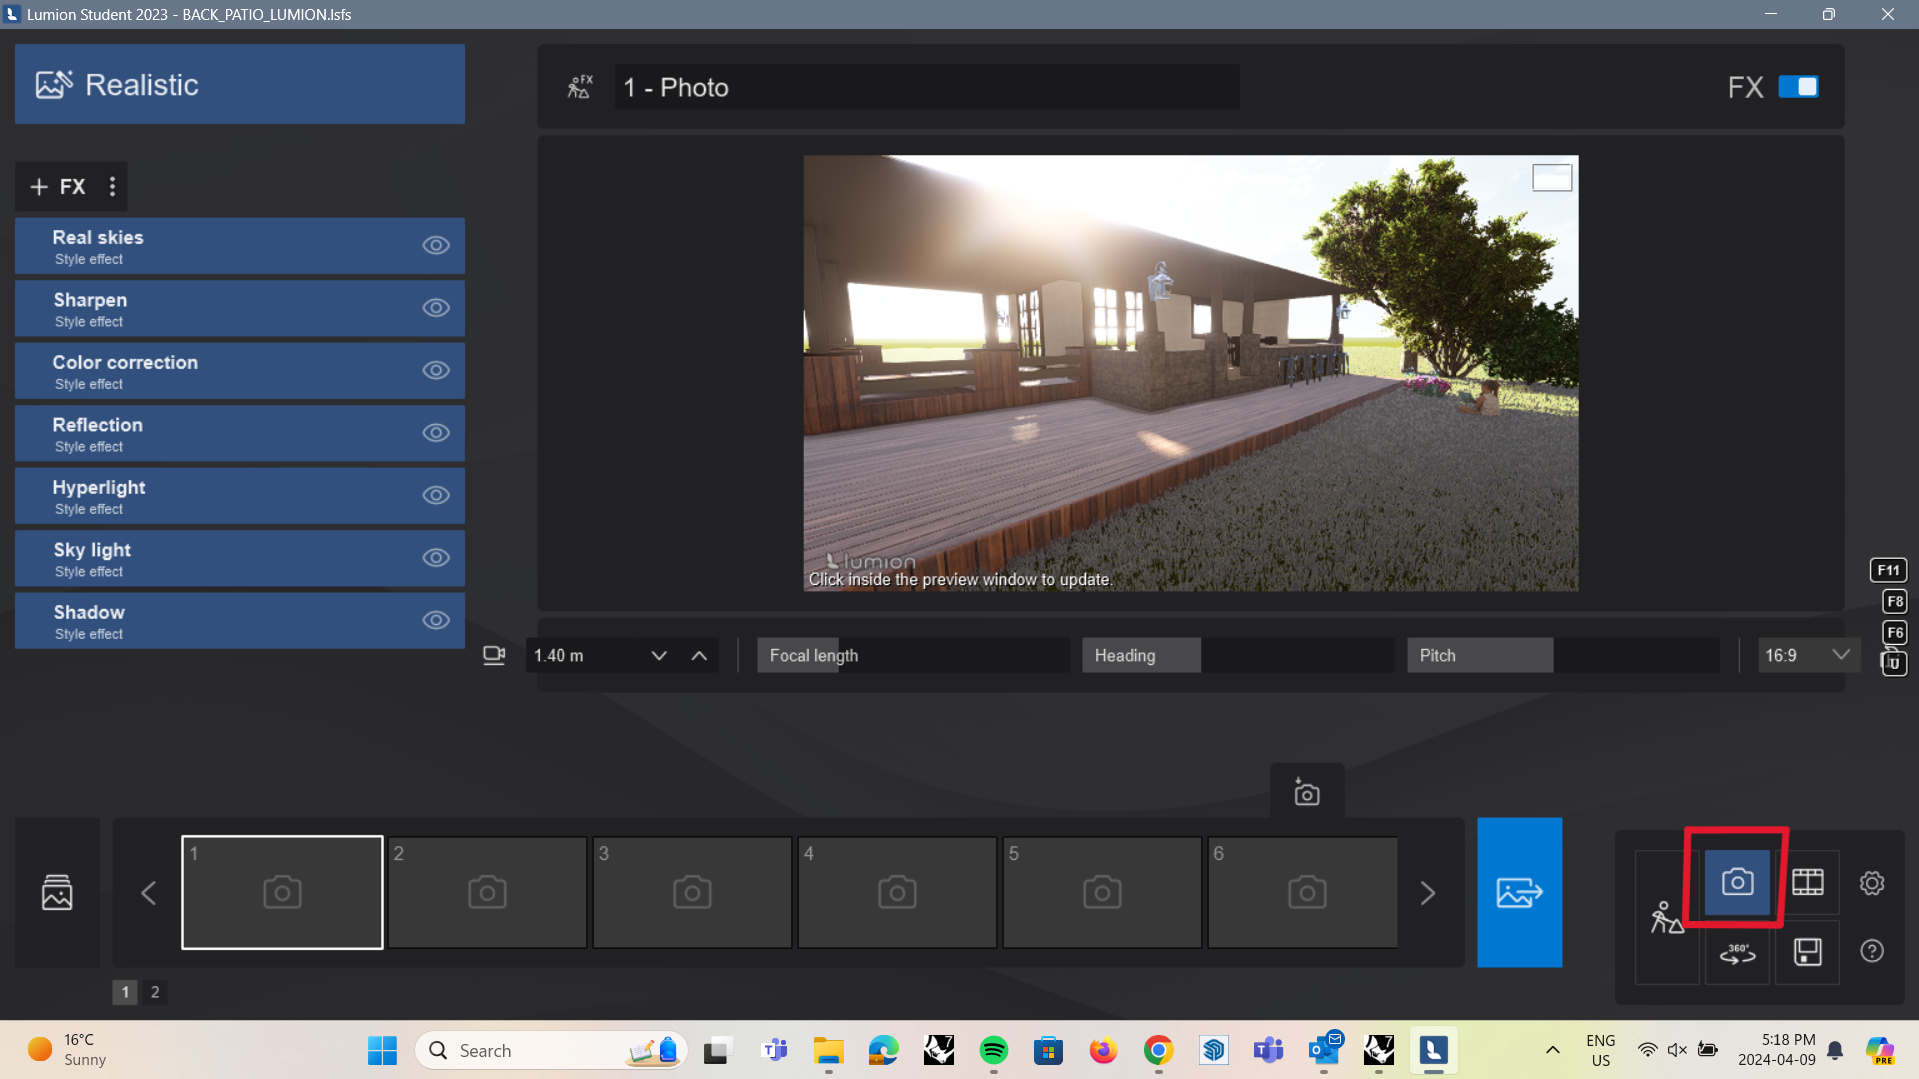Select the Photo mode camera icon
The width and height of the screenshot is (1919, 1079).
pos(1738,881)
